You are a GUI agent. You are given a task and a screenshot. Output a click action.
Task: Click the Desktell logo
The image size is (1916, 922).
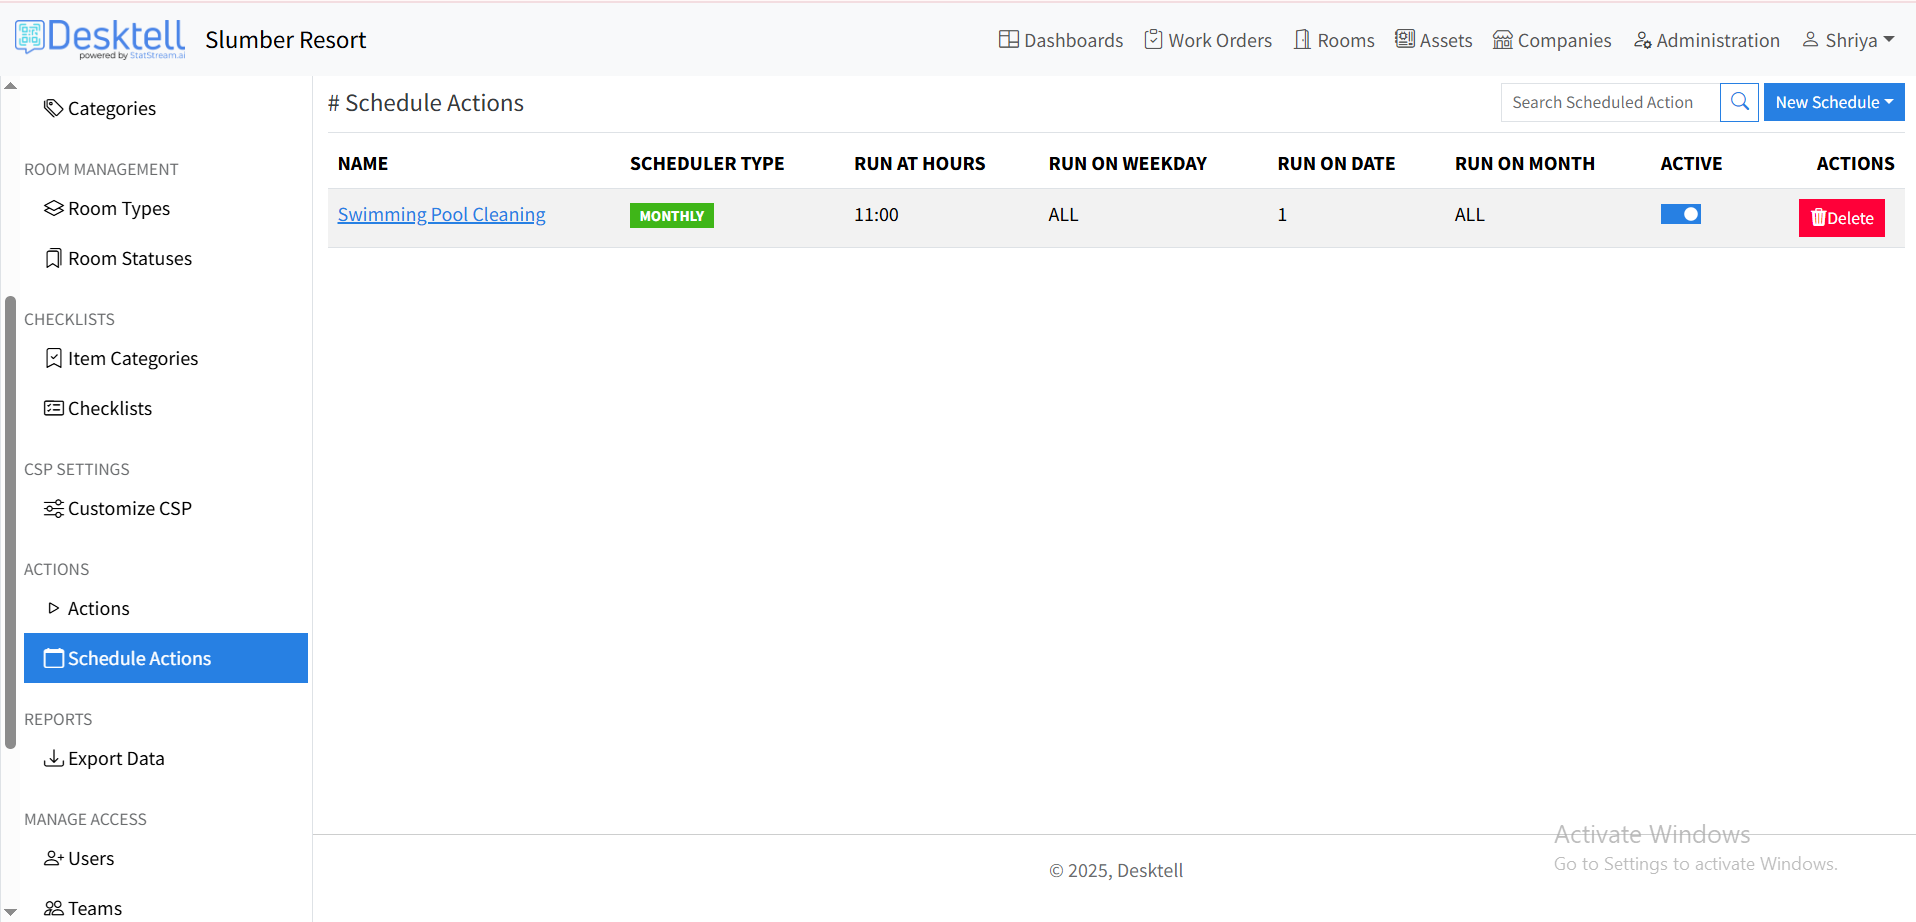pyautogui.click(x=100, y=39)
